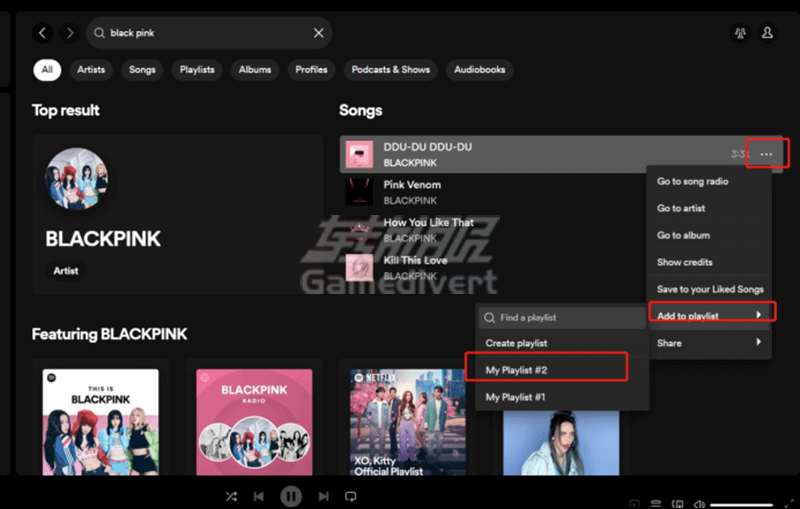Click the Featuring BLACKPINK heading
The width and height of the screenshot is (800, 509).
(109, 334)
